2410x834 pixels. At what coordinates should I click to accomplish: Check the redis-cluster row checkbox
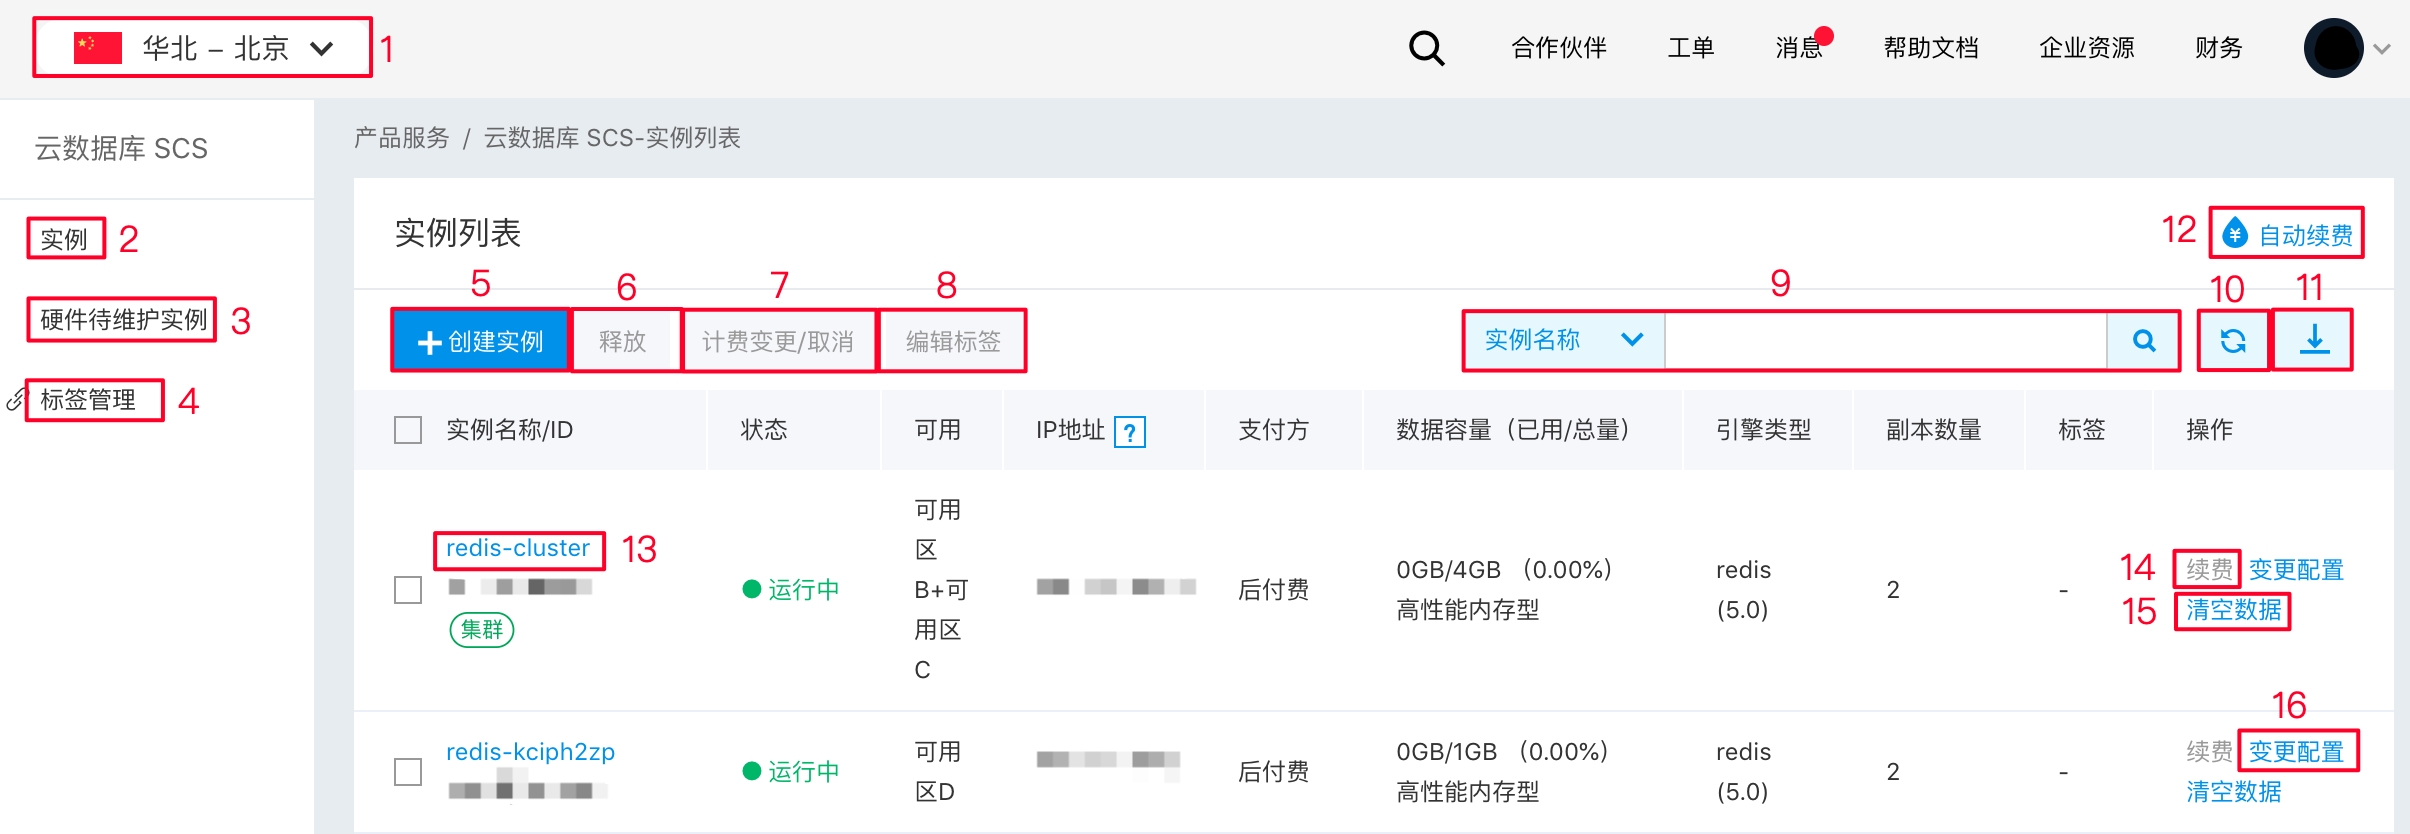(408, 590)
